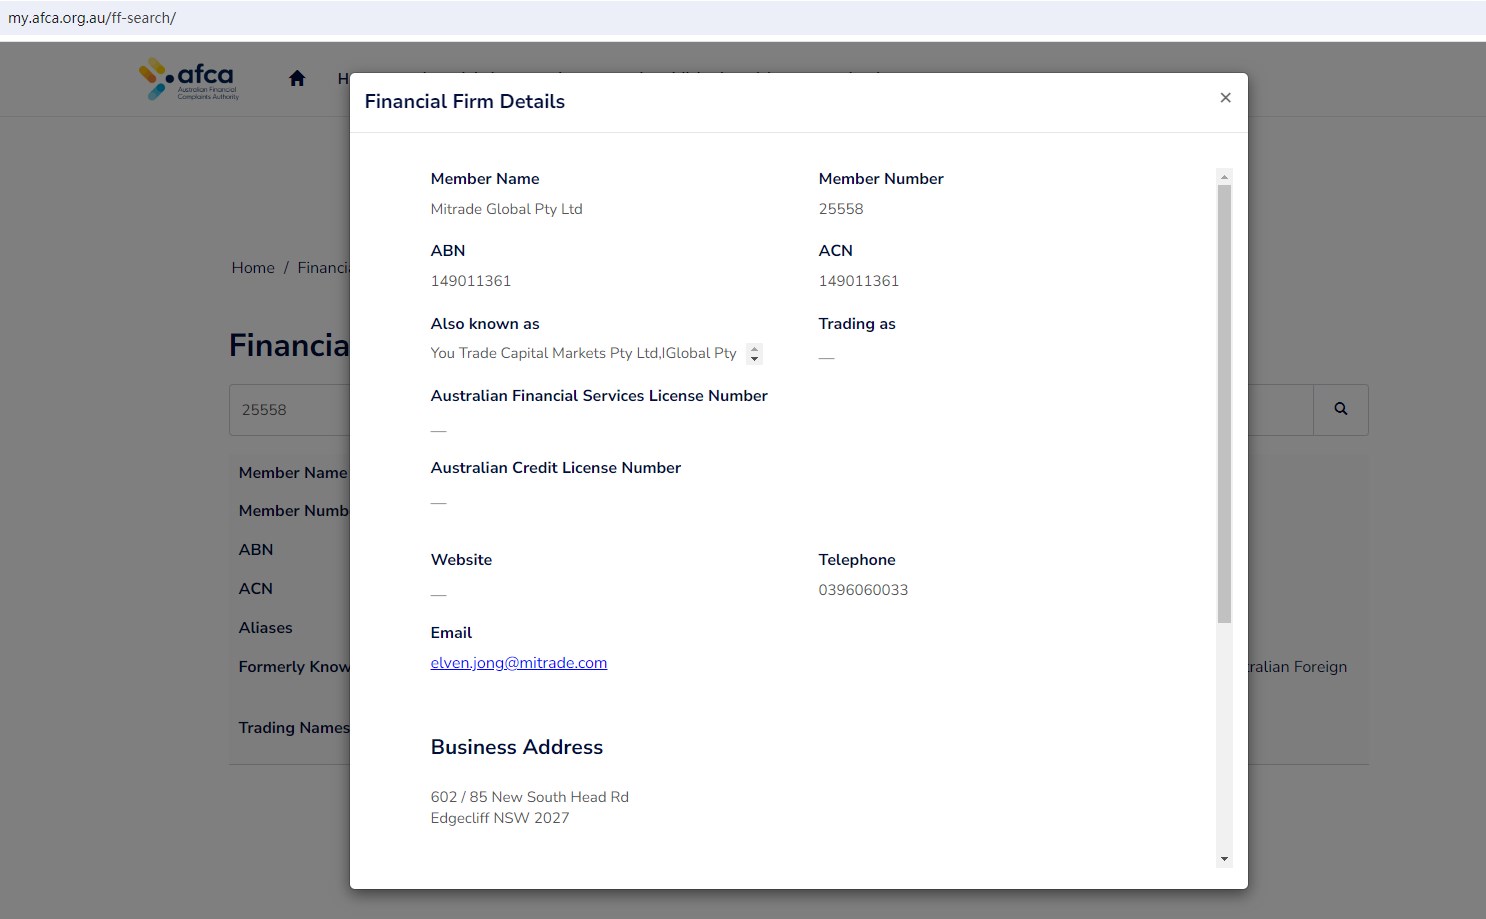This screenshot has width=1486, height=919.
Task: Select the text Edgecliff NSW 2027
Action: click(500, 818)
